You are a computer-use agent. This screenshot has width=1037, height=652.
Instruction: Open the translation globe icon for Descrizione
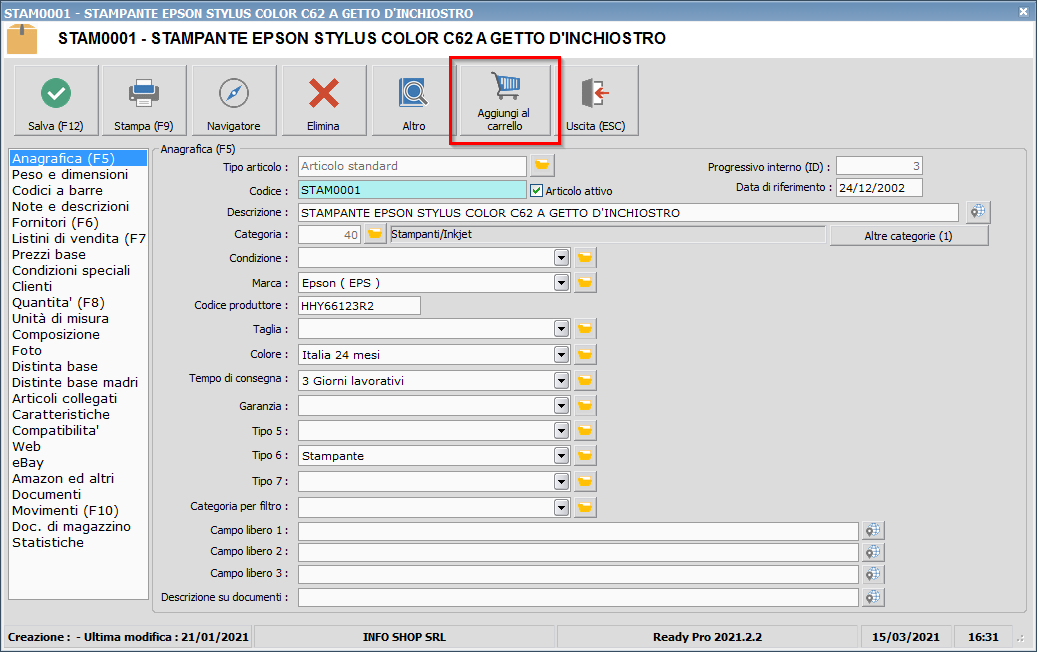point(977,212)
